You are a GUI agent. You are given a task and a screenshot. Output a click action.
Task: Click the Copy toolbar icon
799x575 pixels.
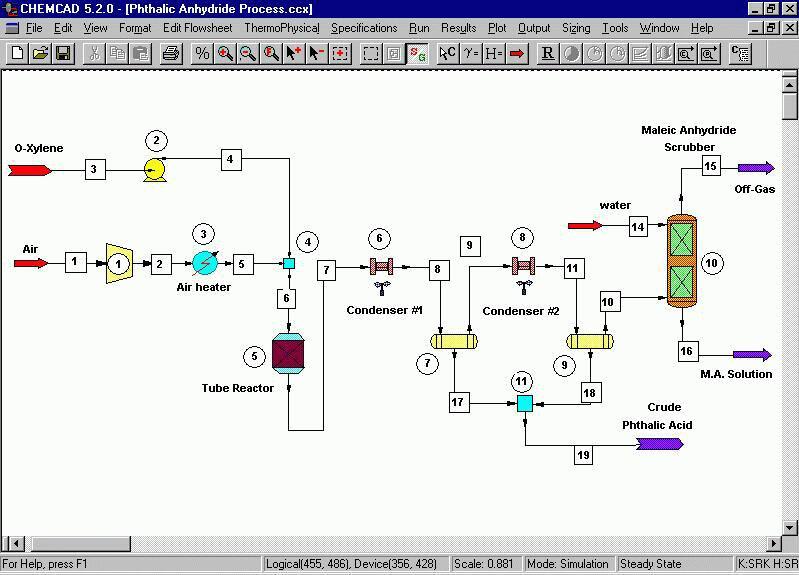point(118,53)
